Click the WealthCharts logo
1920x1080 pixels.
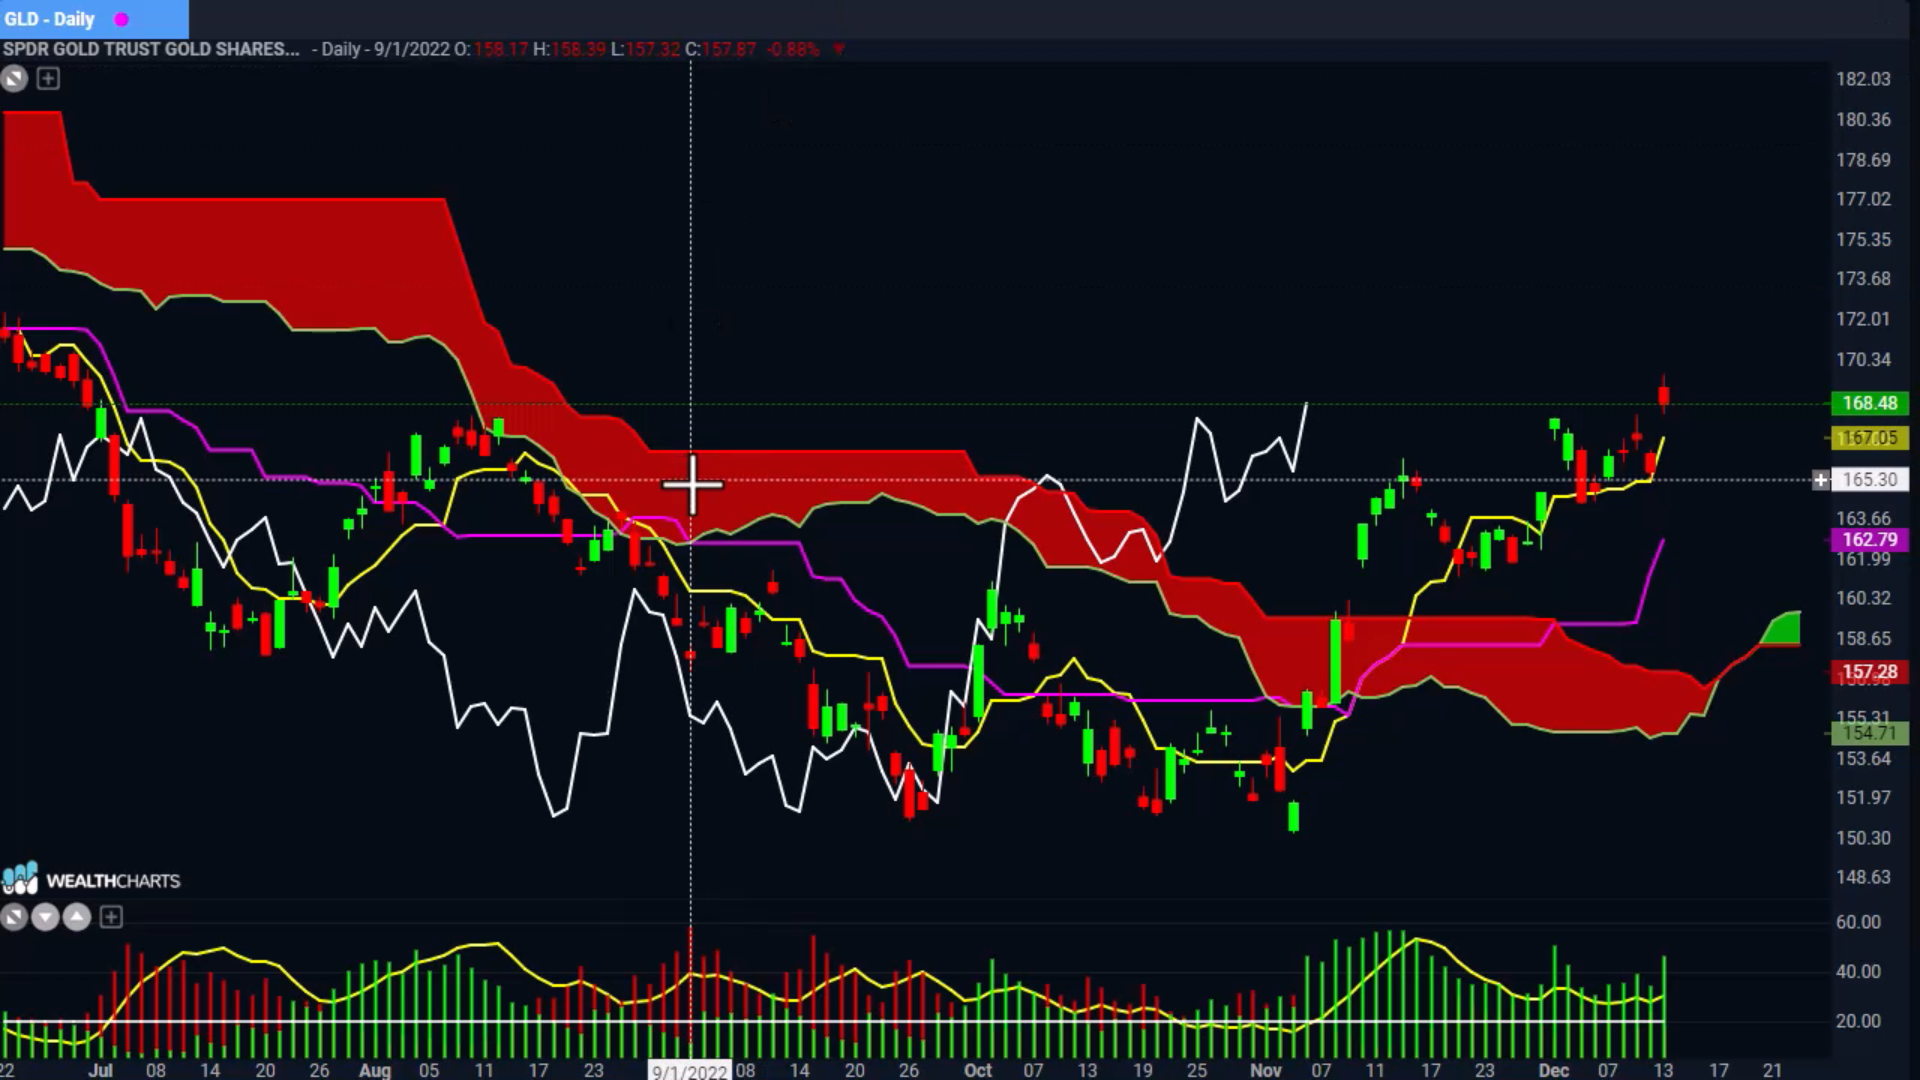91,880
